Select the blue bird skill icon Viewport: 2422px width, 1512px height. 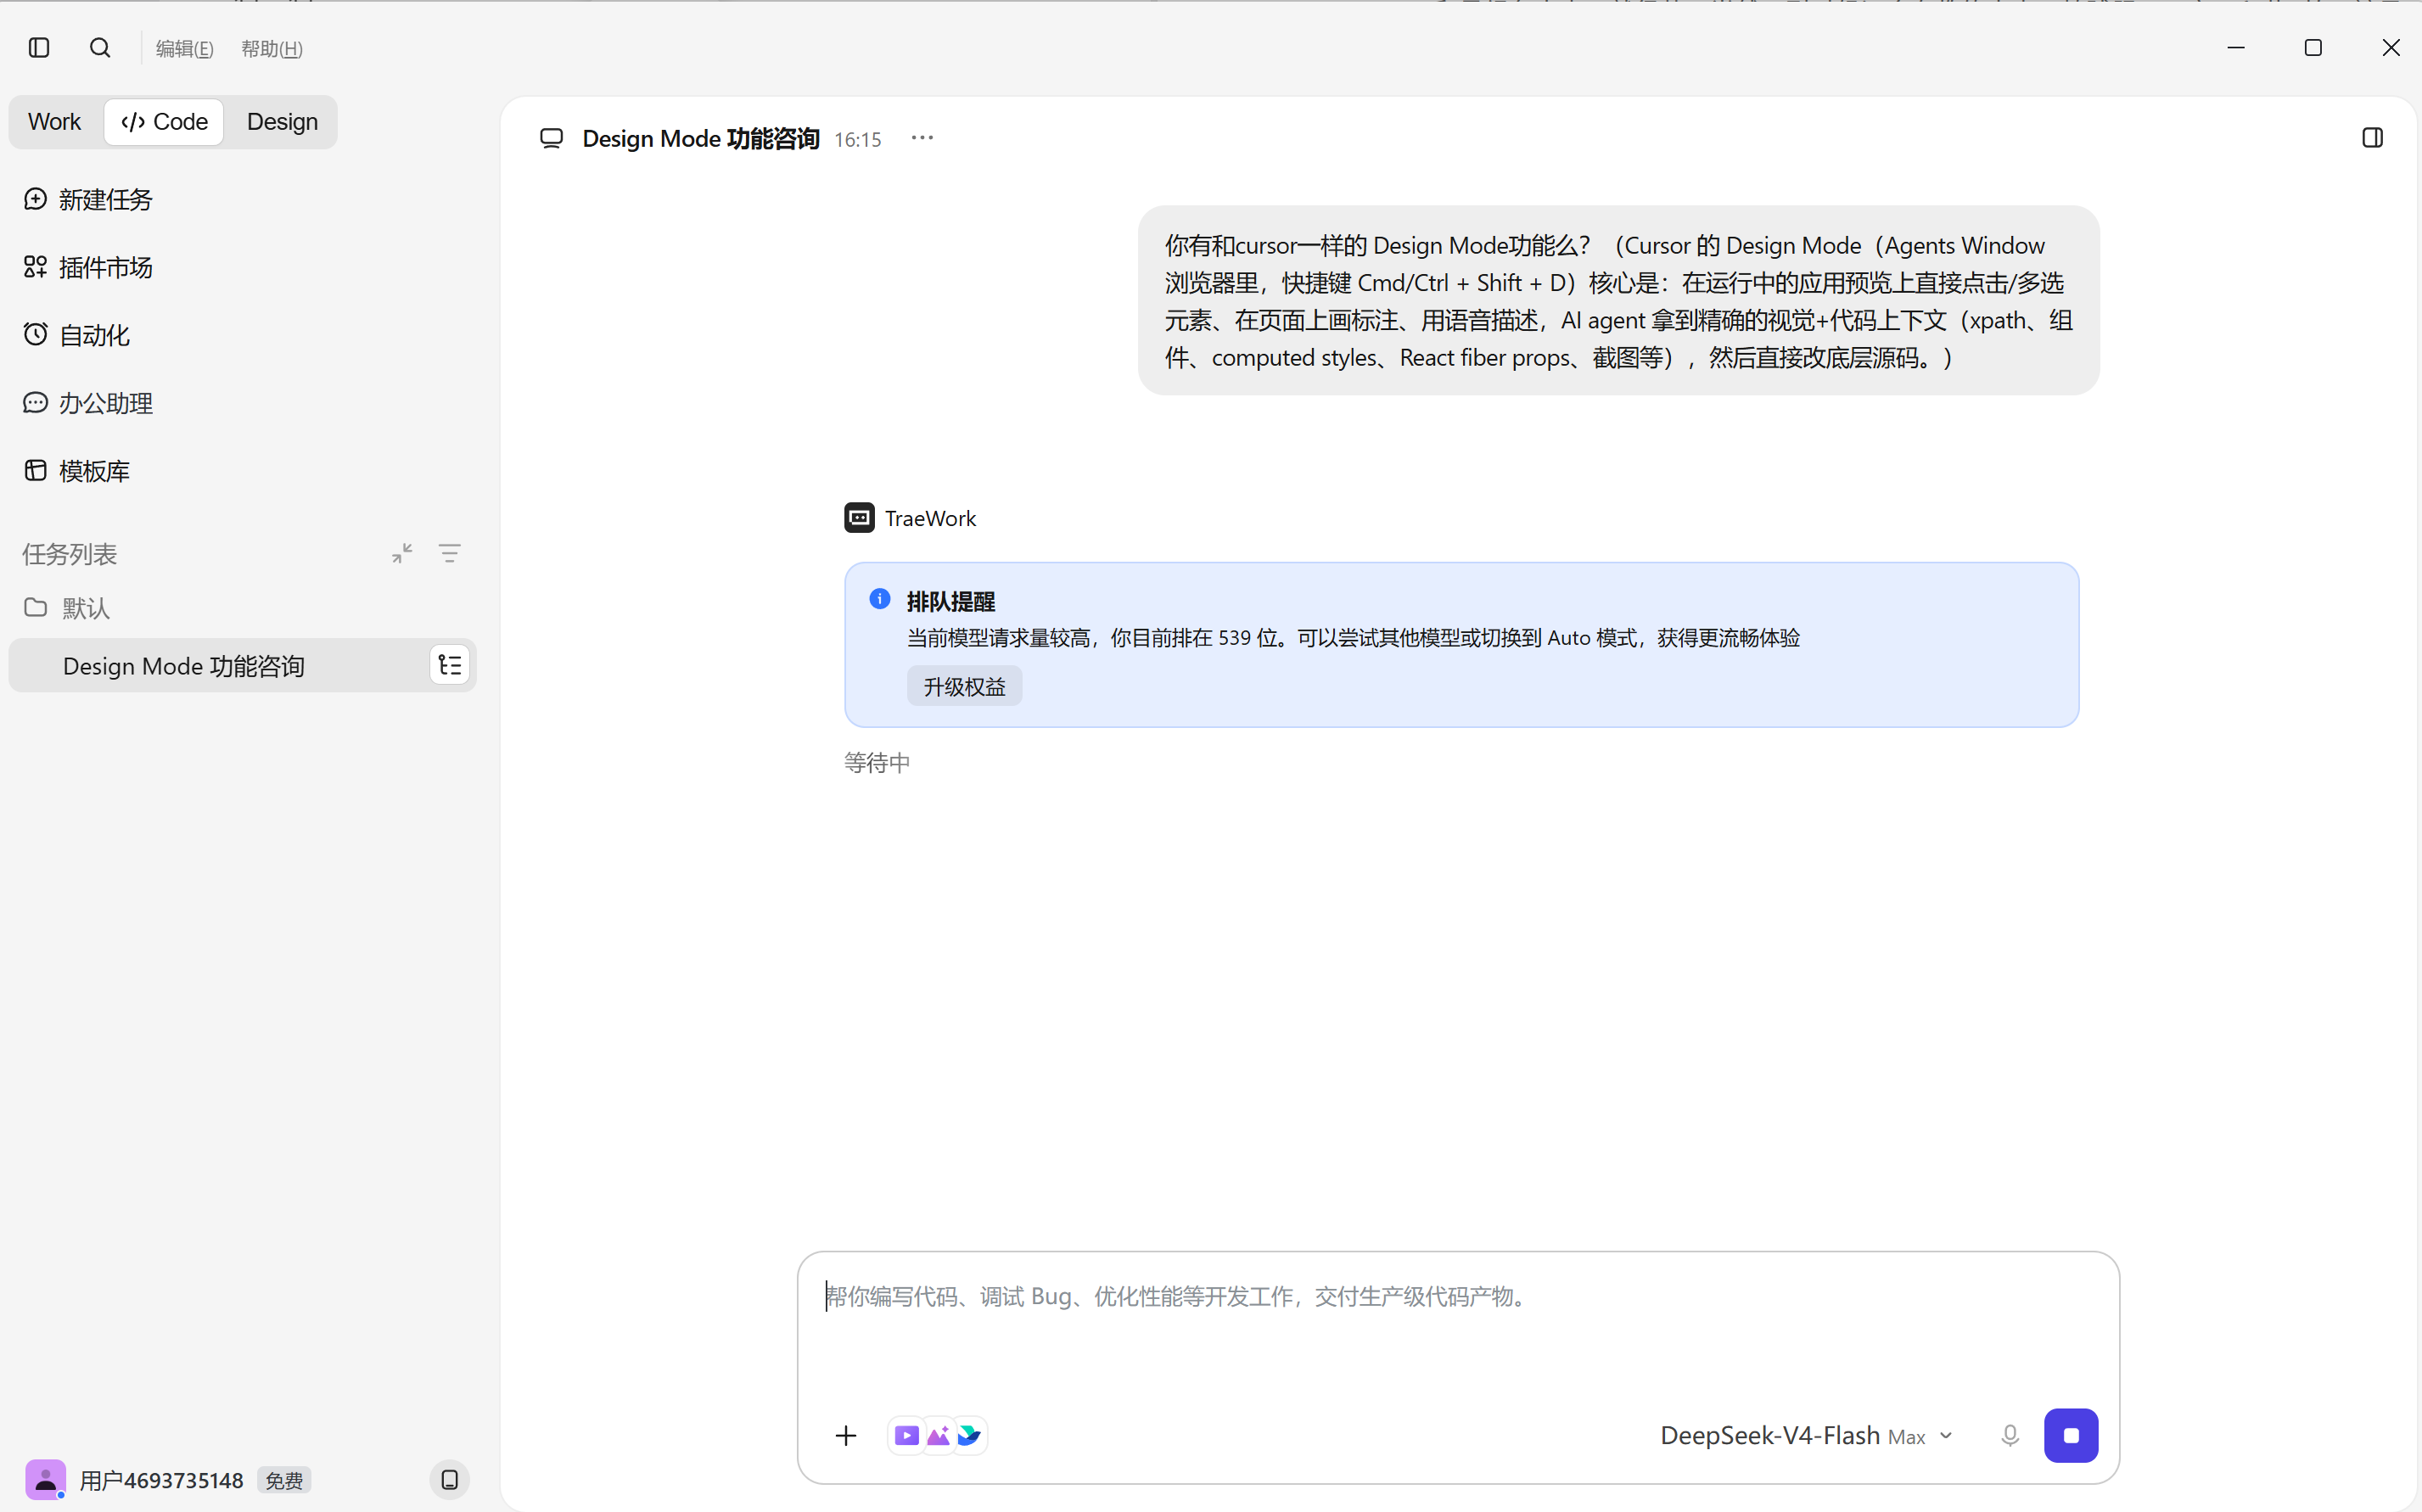point(969,1436)
